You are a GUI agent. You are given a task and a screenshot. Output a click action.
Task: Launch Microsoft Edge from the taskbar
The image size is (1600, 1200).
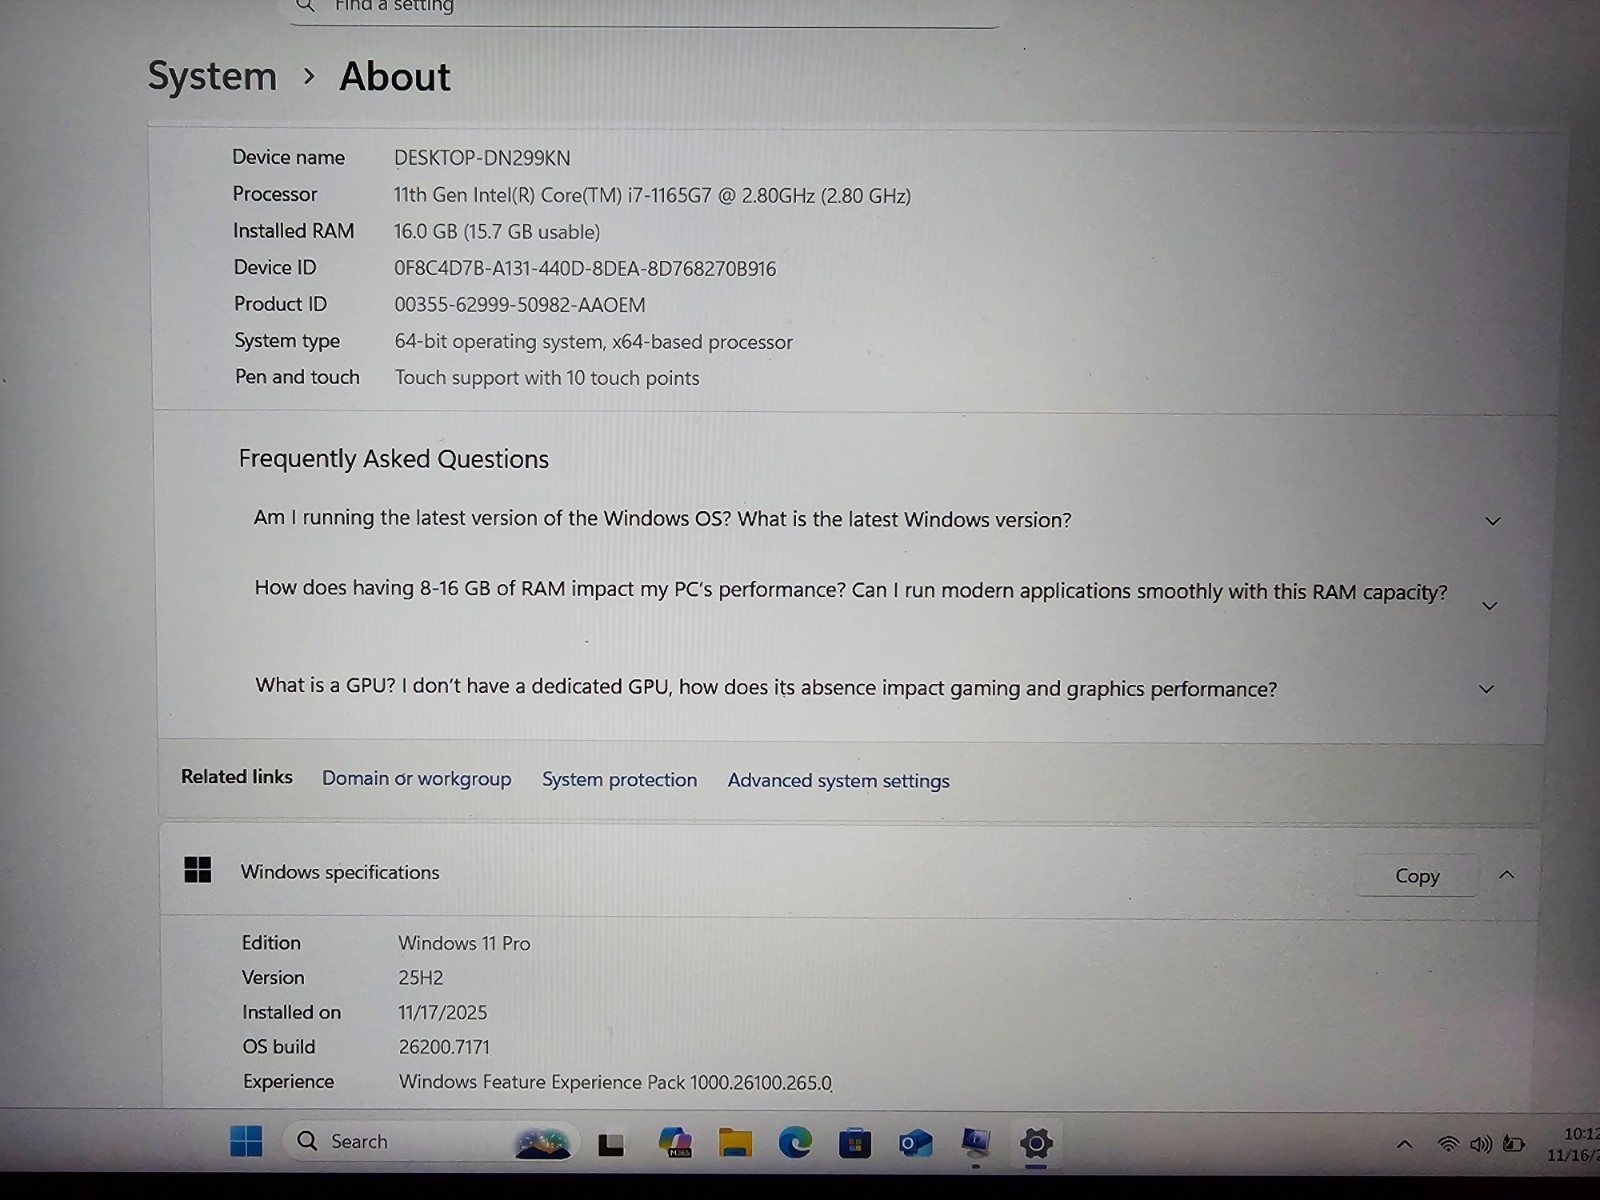pyautogui.click(x=795, y=1142)
